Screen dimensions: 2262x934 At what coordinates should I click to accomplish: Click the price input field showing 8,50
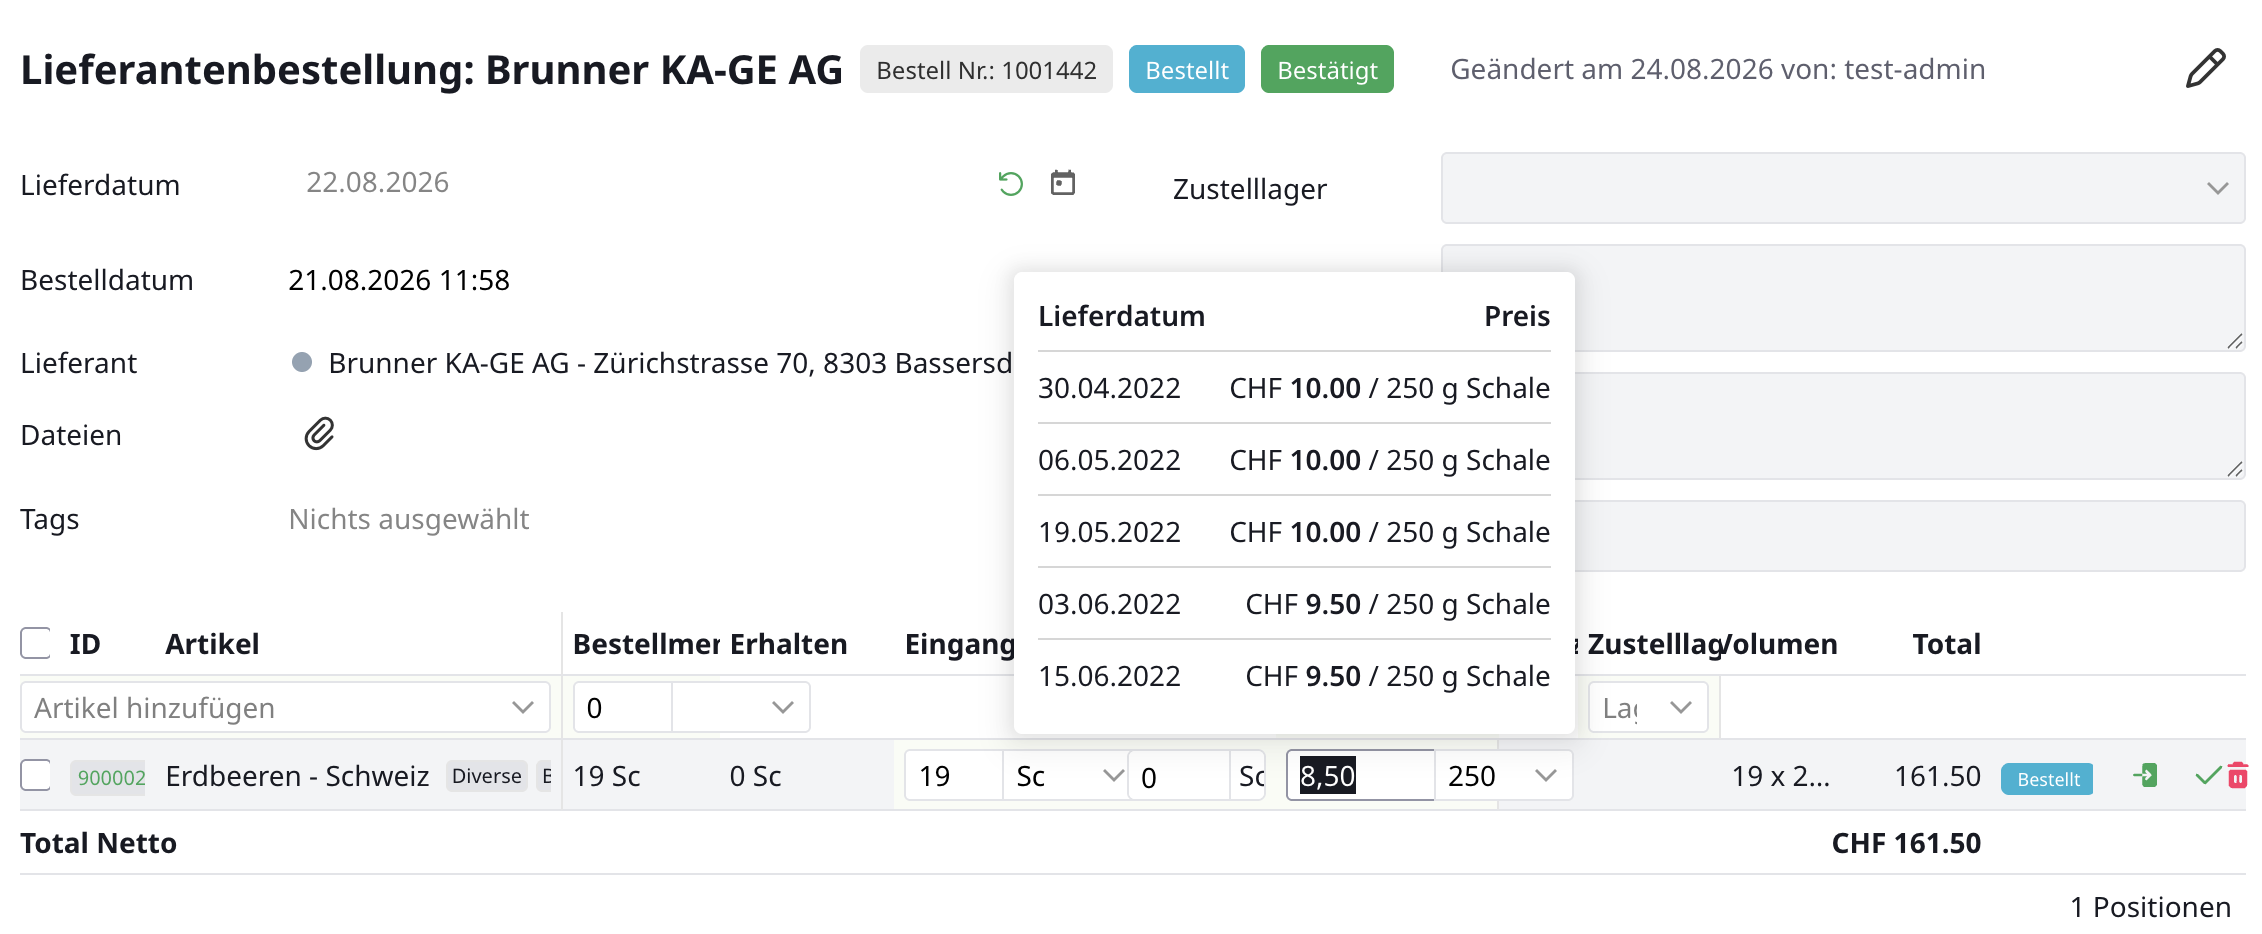[1360, 776]
